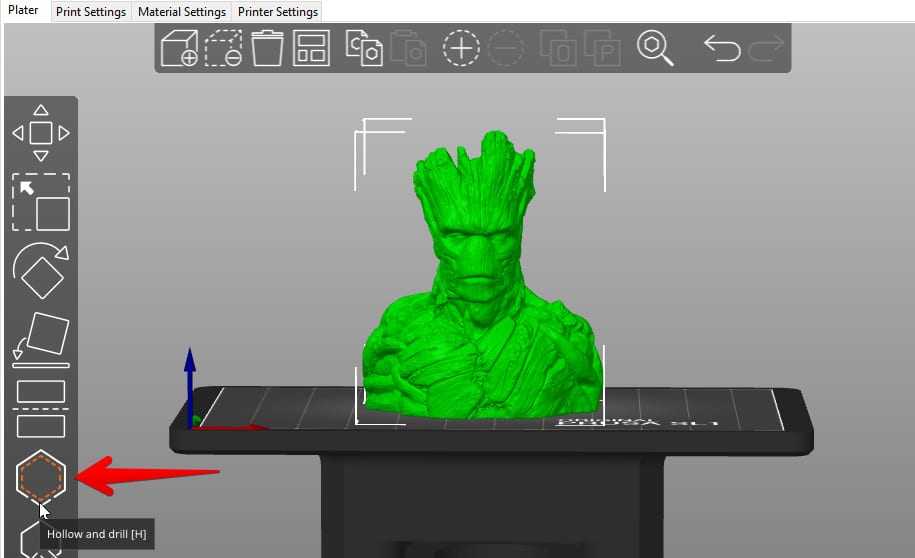The height and width of the screenshot is (558, 915).
Task: Click the Undo arrow icon
Action: [x=722, y=48]
